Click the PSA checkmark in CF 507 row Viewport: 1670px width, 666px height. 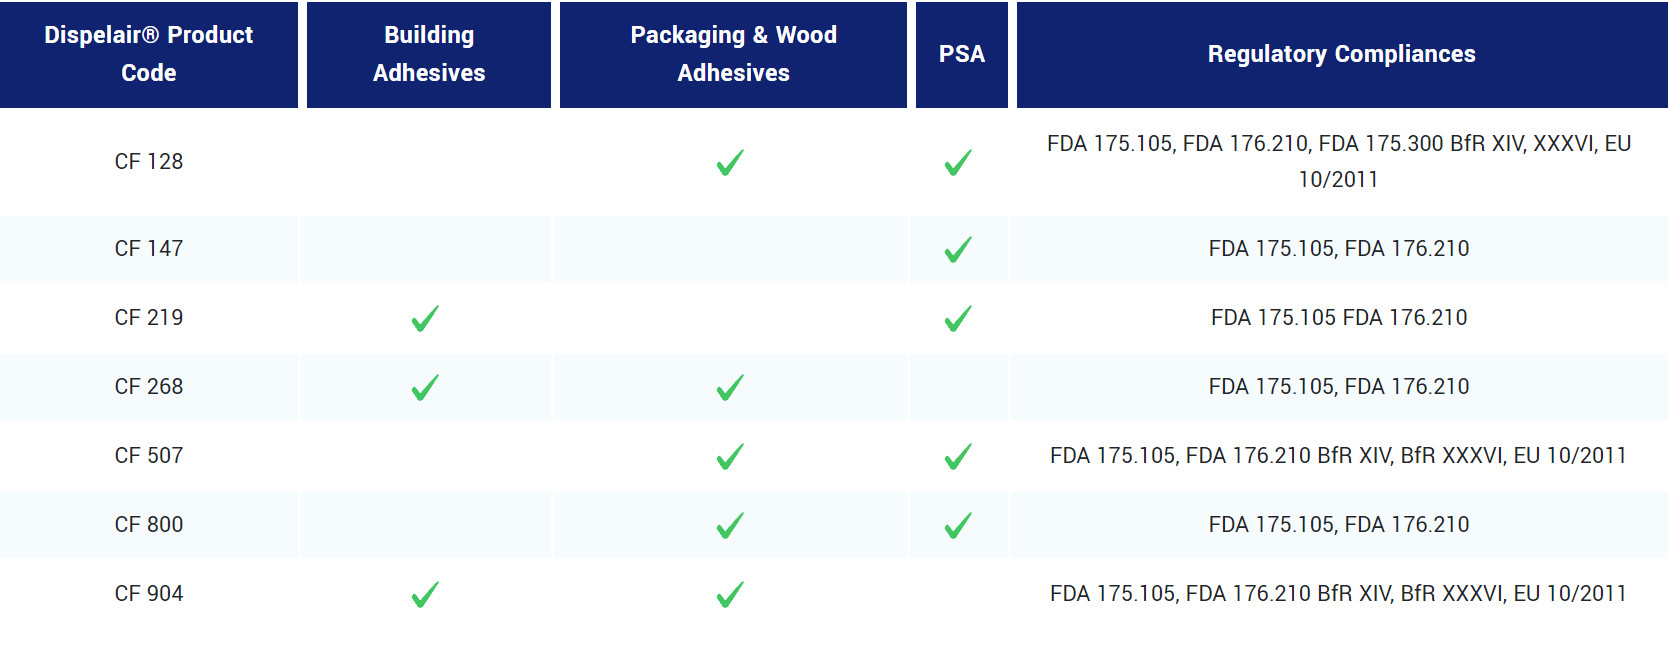click(958, 456)
